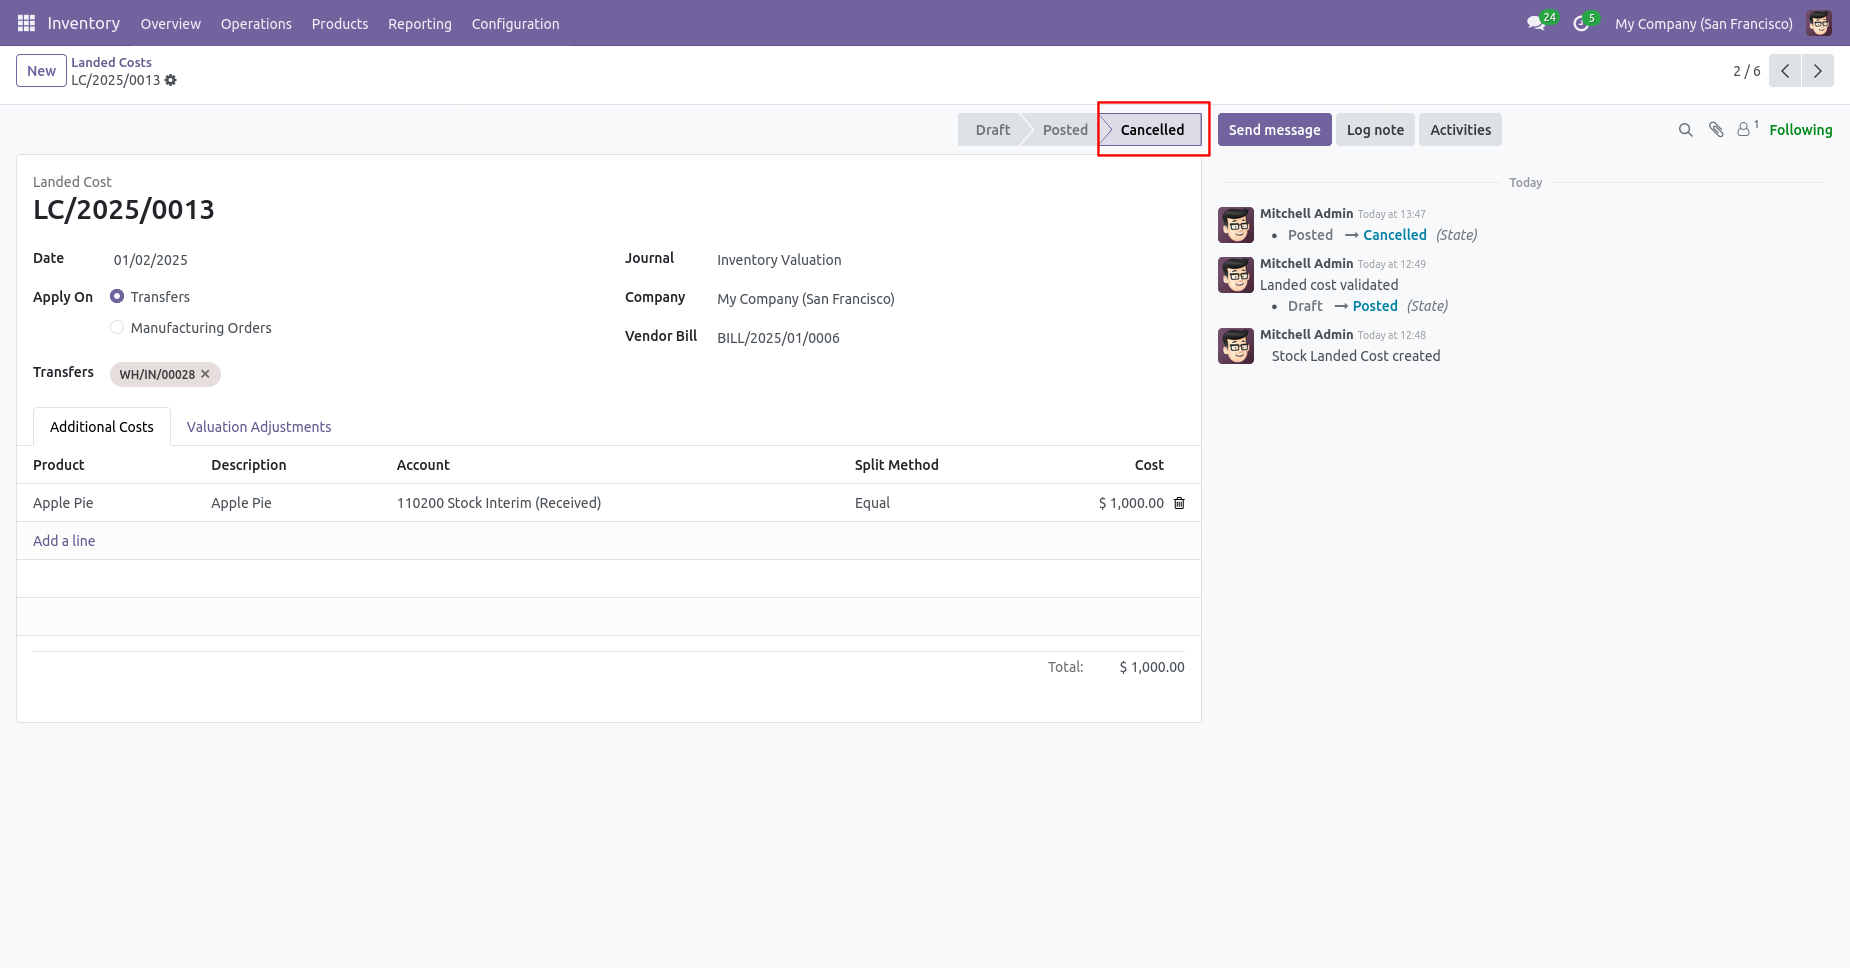Click the Add a line link
The height and width of the screenshot is (968, 1850).
(64, 541)
